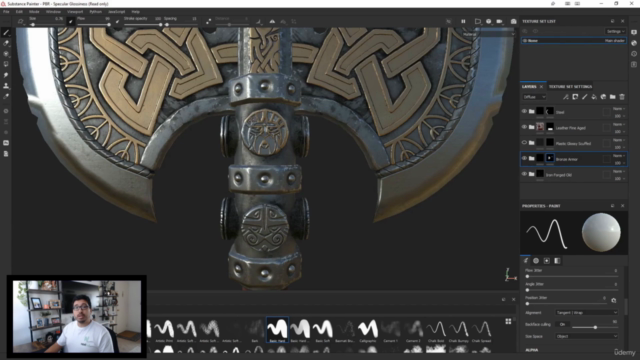Open blend mode dropdown for Bronze Armor layer
The image size is (640, 360).
pyautogui.click(x=619, y=156)
